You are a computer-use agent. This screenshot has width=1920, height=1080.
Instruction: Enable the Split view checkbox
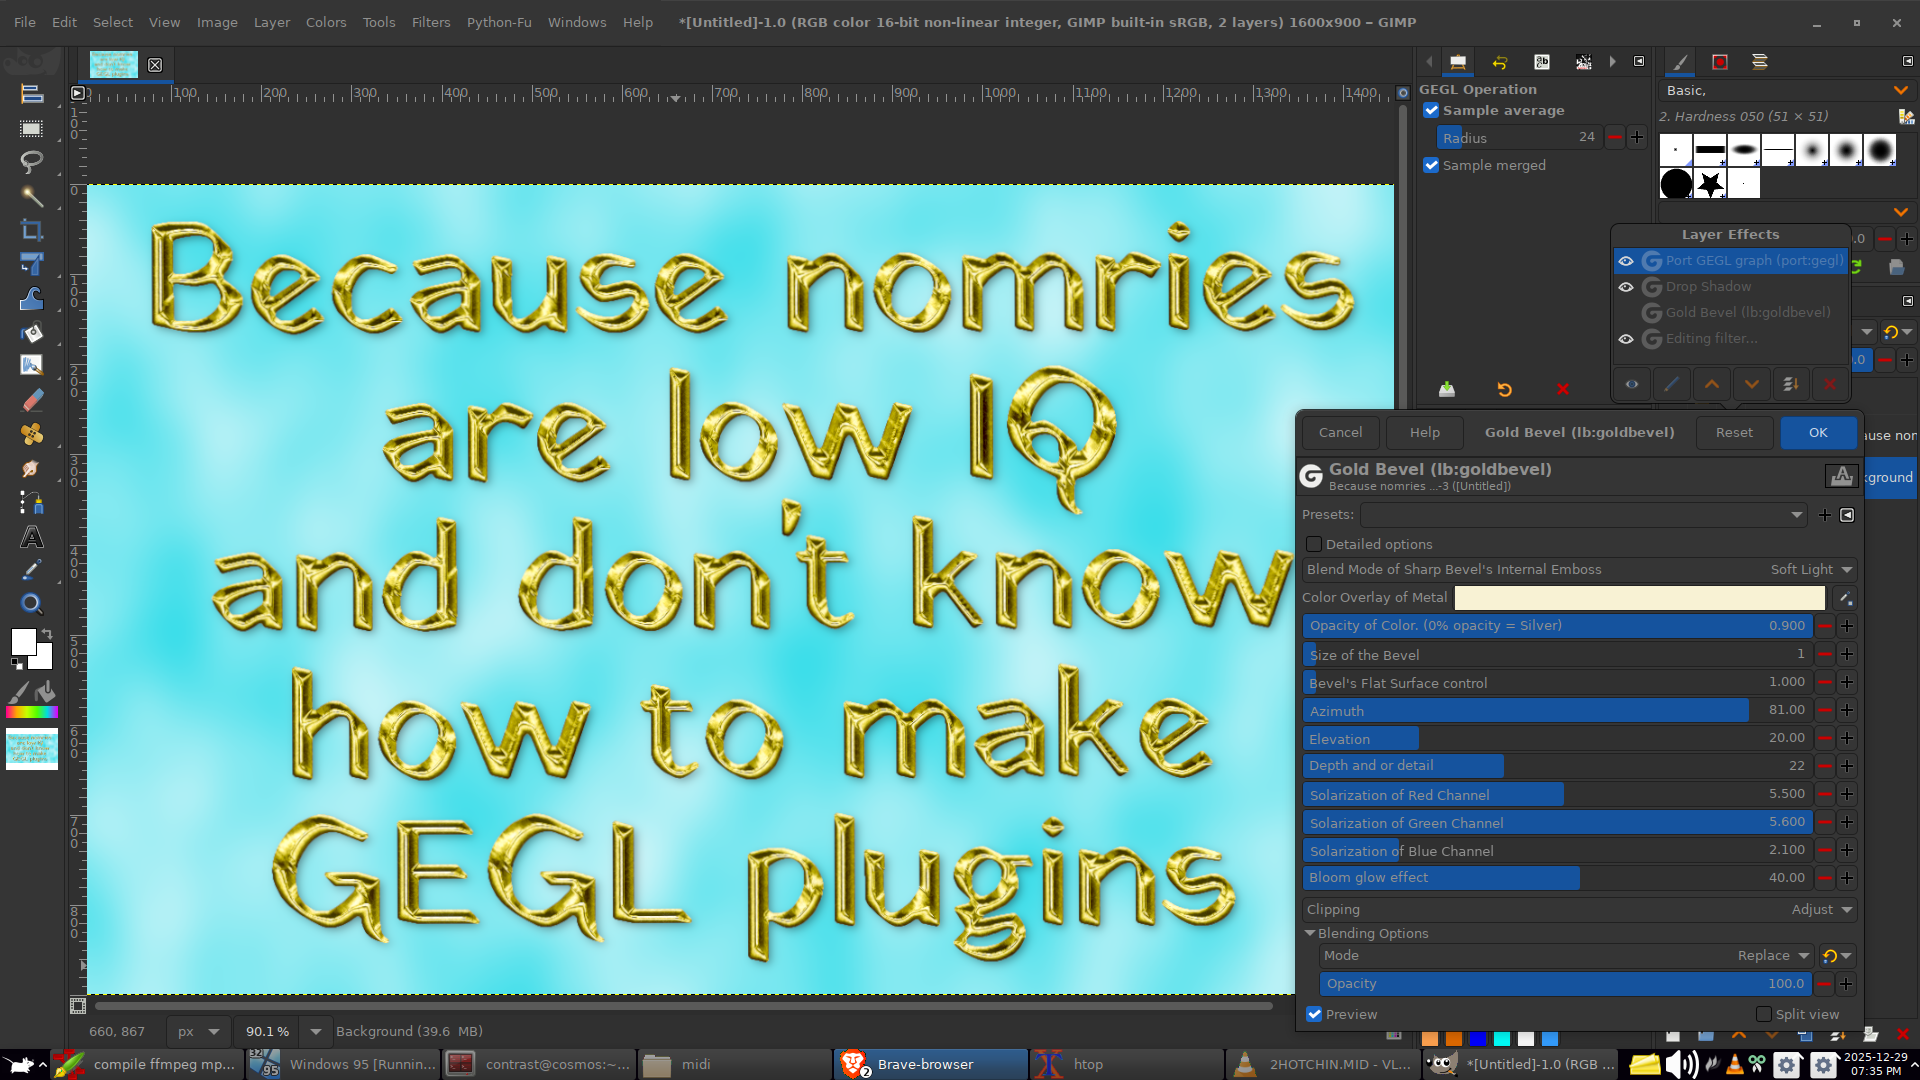[x=1764, y=1014]
